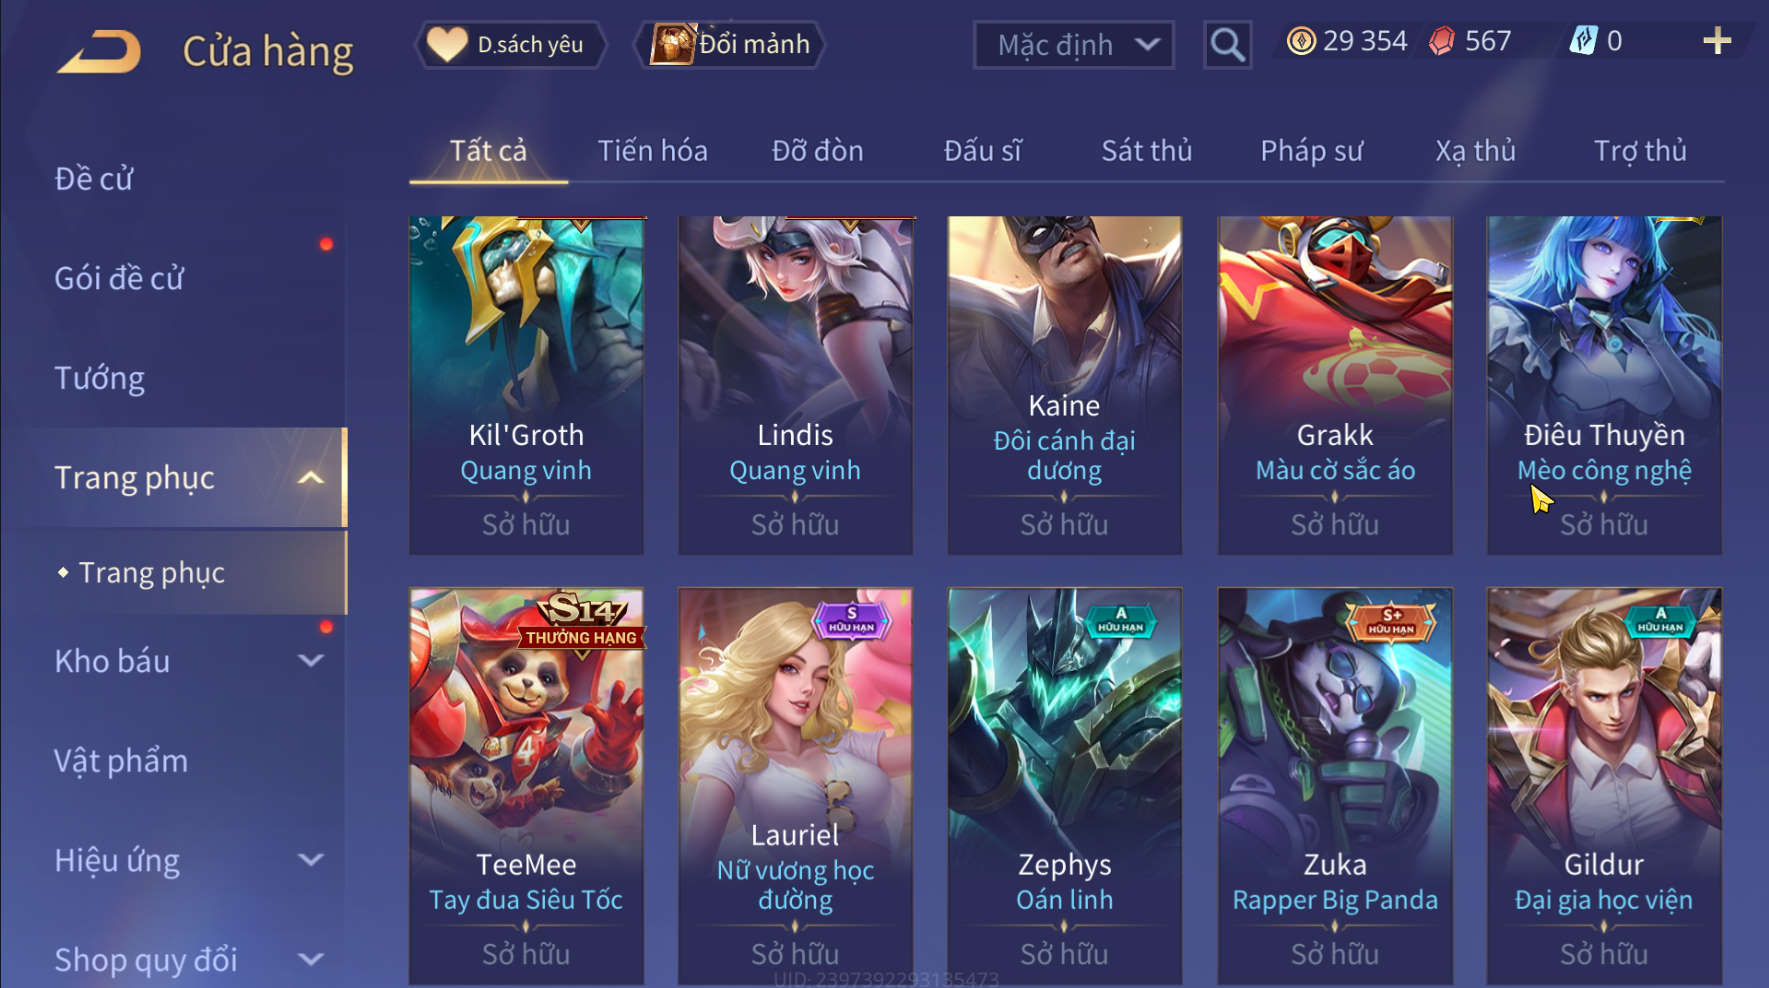Click the back arrow icon
This screenshot has height=988, width=1769.
point(99,51)
